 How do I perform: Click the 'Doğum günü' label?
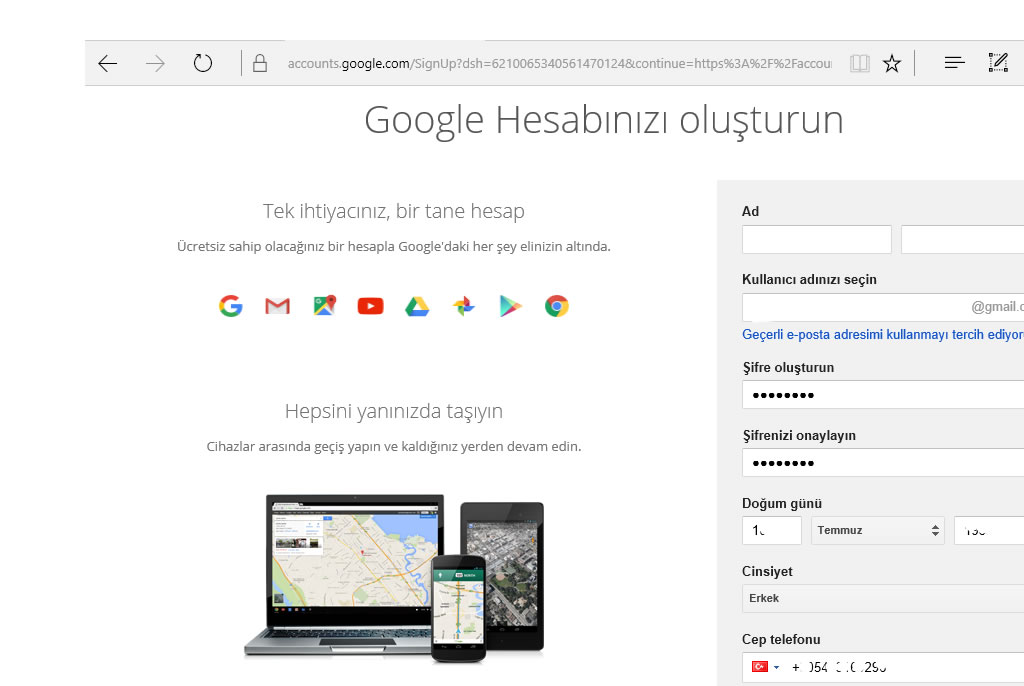(782, 504)
